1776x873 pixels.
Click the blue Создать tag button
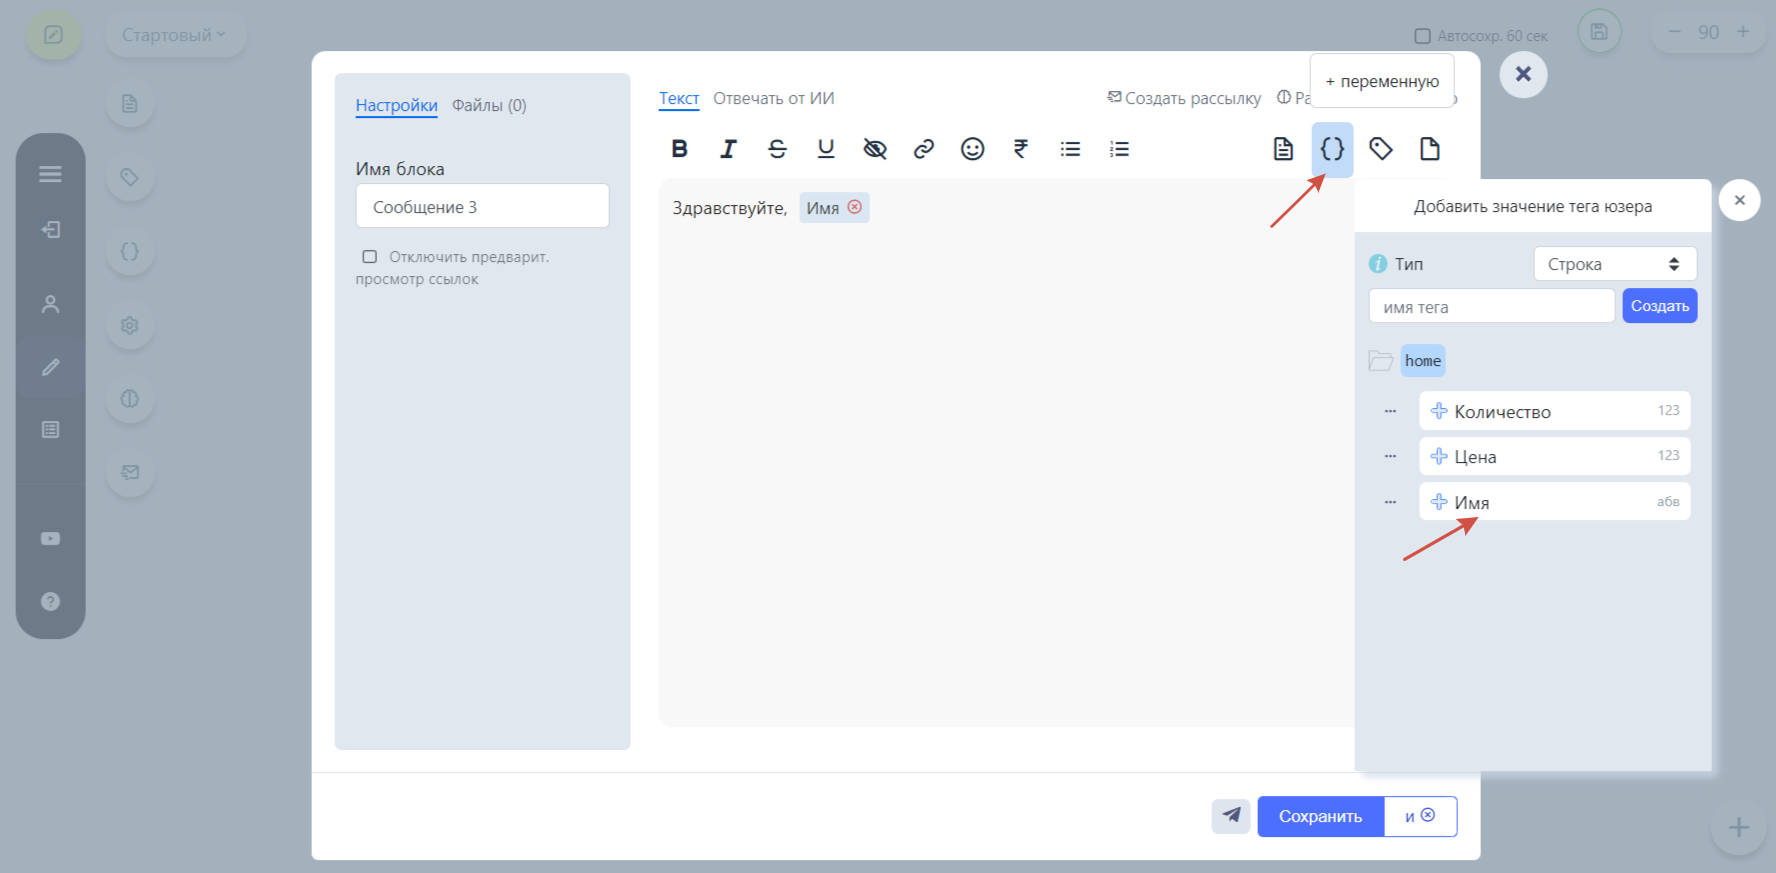coord(1660,306)
